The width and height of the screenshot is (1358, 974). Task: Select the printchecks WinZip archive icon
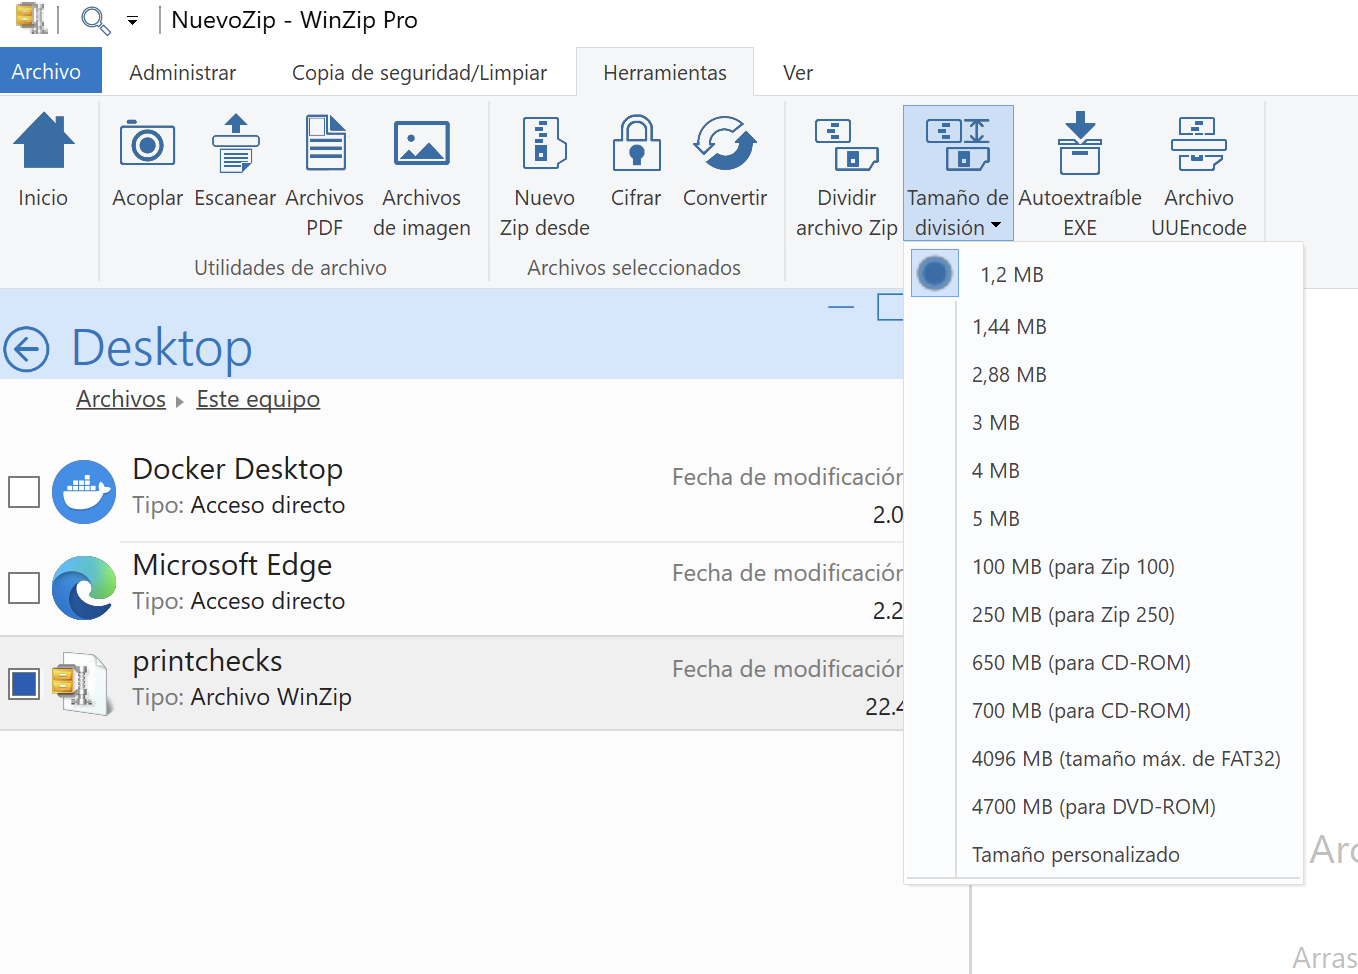[84, 684]
